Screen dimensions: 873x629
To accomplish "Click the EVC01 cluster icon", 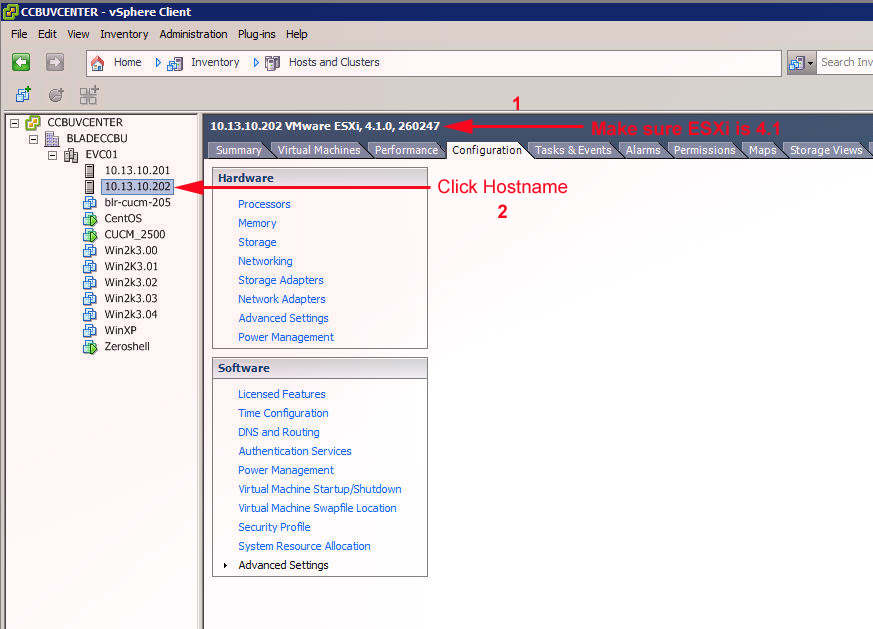I will click(x=71, y=155).
